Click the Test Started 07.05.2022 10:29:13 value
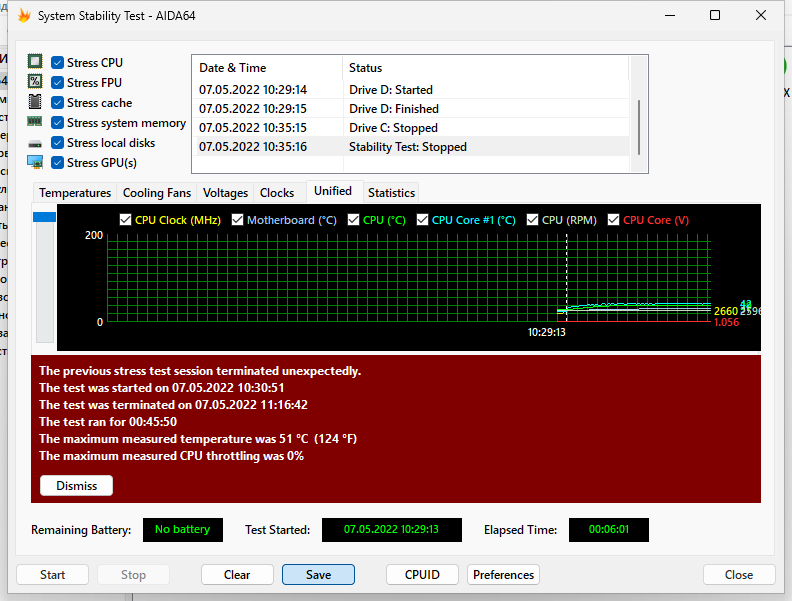Viewport: 792px width, 601px height. pos(391,530)
